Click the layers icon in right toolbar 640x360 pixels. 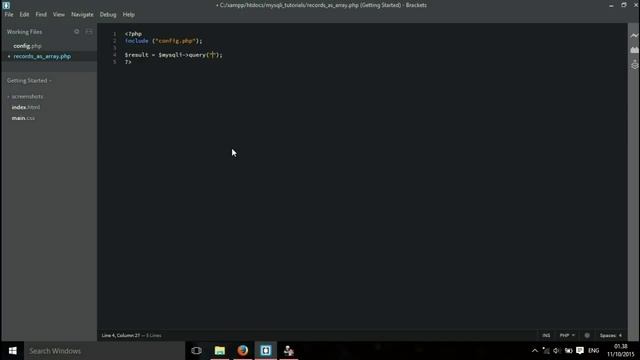coord(634,64)
